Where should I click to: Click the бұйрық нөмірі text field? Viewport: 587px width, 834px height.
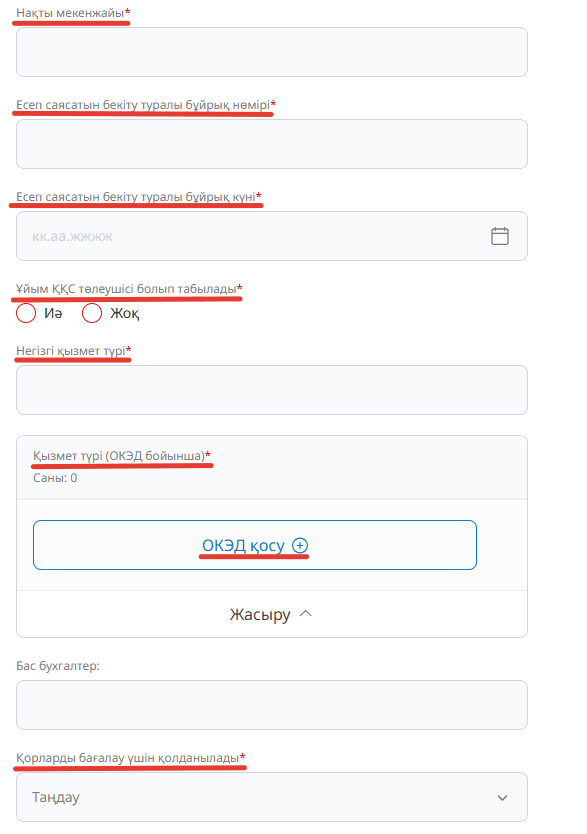[272, 144]
